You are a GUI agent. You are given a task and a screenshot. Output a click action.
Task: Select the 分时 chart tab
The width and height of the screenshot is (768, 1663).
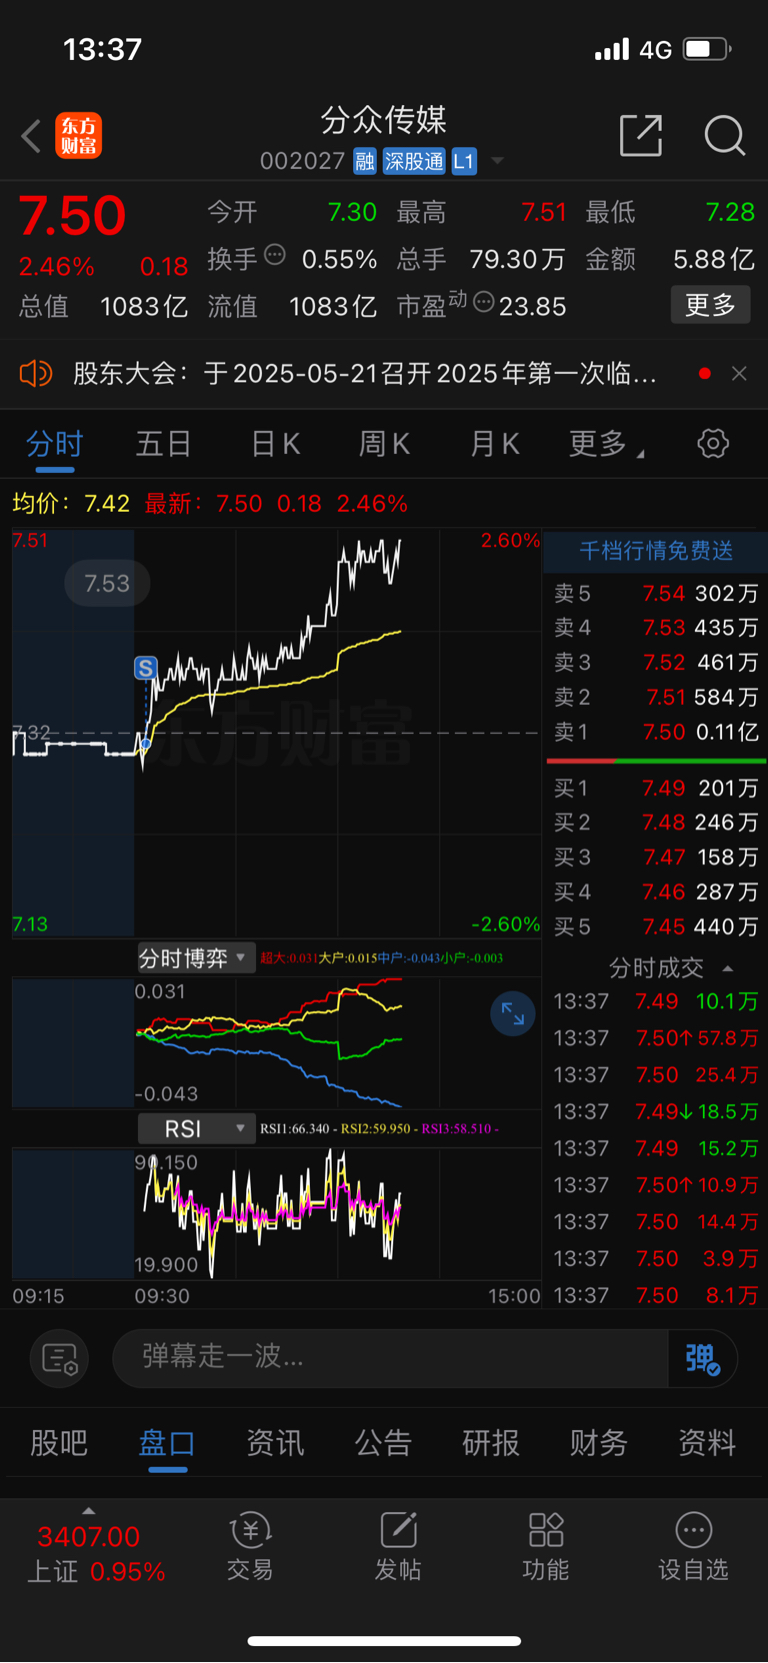pyautogui.click(x=55, y=444)
